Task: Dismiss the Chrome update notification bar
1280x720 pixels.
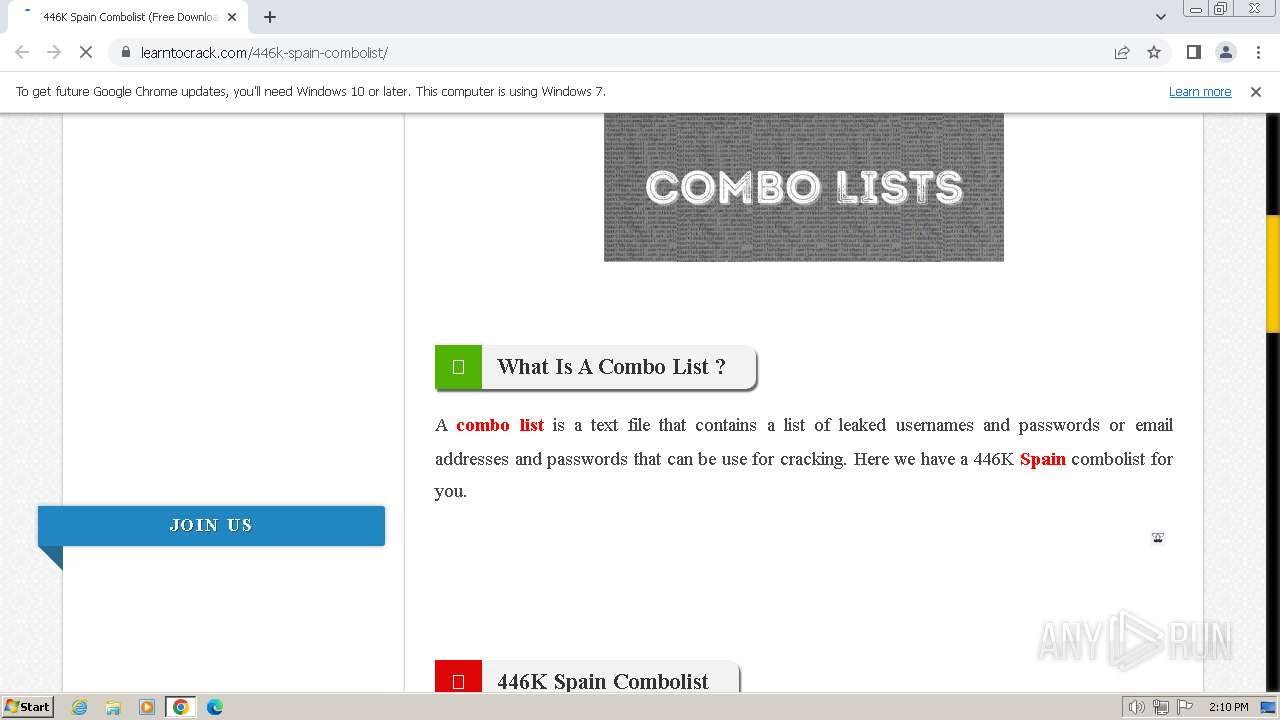Action: [x=1256, y=92]
